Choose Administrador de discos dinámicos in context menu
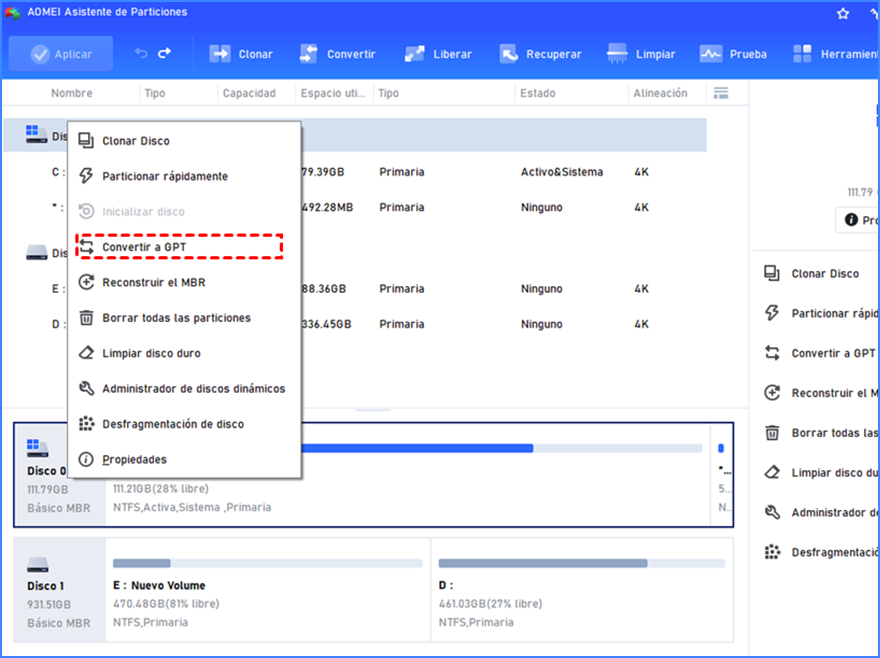 point(184,389)
